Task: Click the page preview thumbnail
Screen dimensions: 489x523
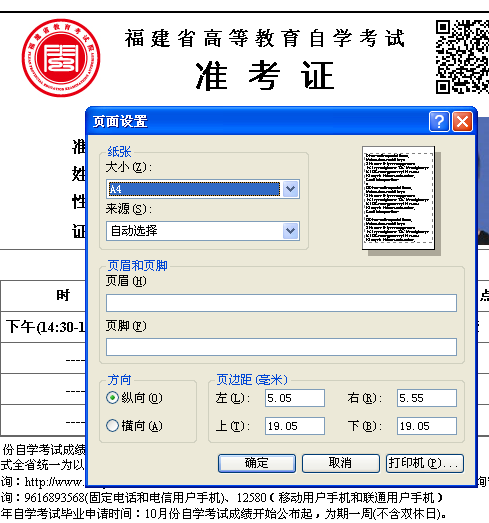Action: pyautogui.click(x=398, y=198)
